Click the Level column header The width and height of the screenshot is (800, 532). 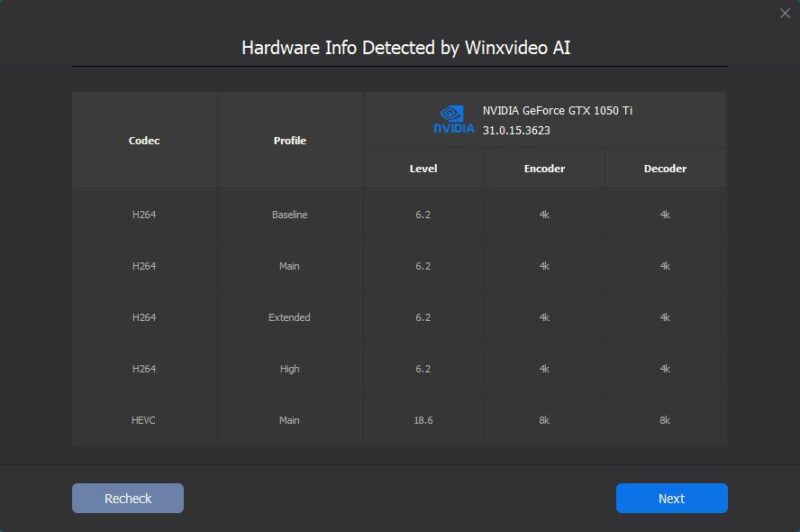pyautogui.click(x=423, y=168)
